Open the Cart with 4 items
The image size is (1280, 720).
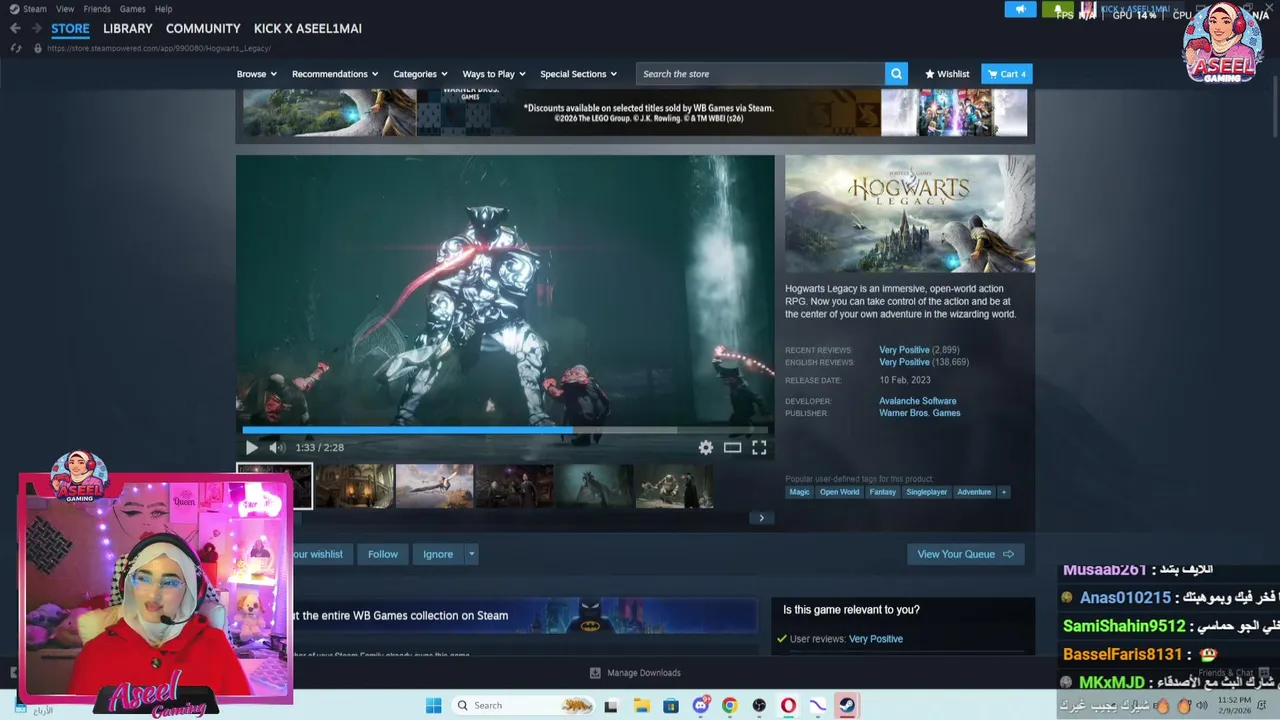click(x=1007, y=74)
